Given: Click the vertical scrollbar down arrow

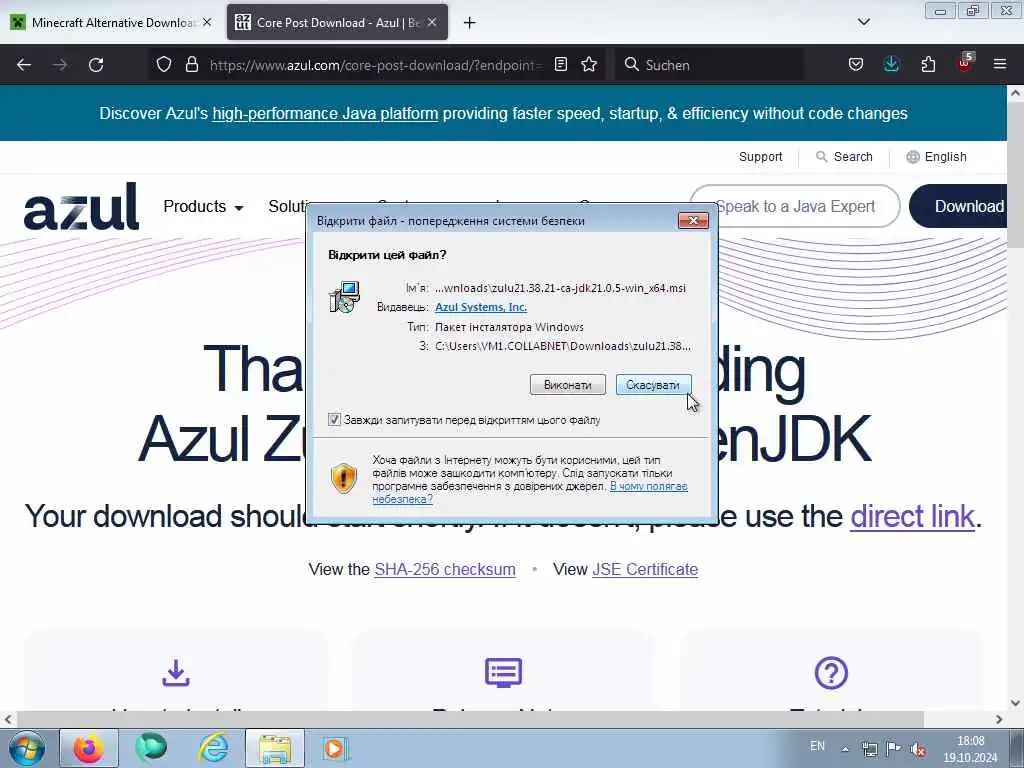Looking at the screenshot, I should coord(1015,703).
